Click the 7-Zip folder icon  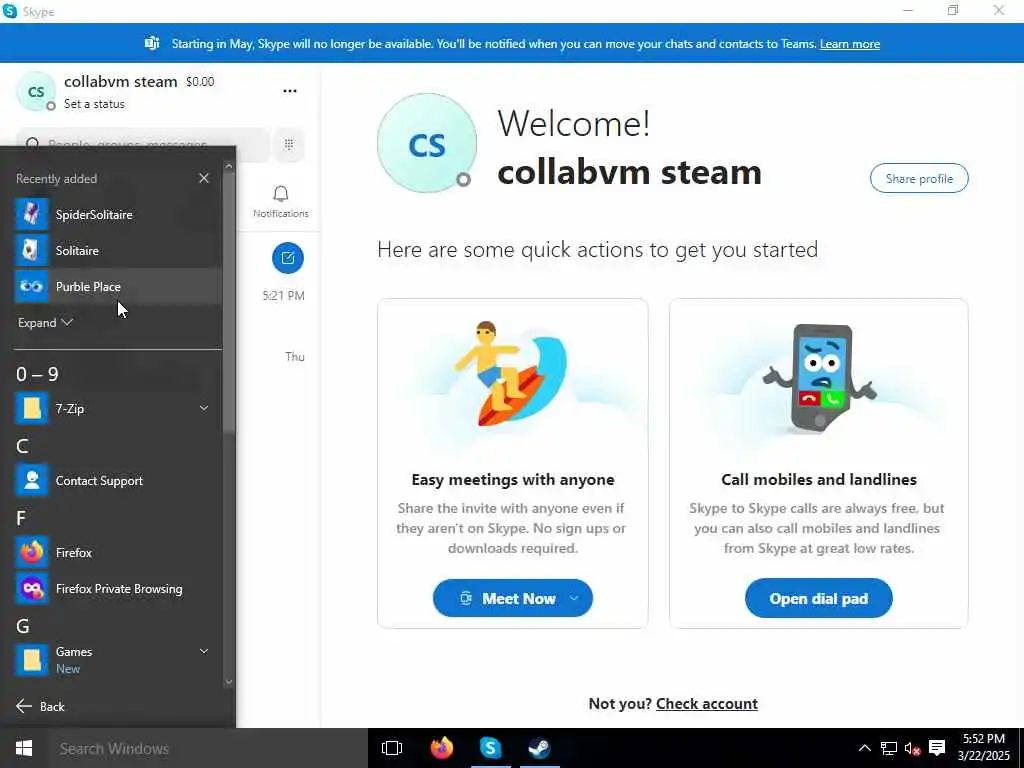pyautogui.click(x=31, y=409)
